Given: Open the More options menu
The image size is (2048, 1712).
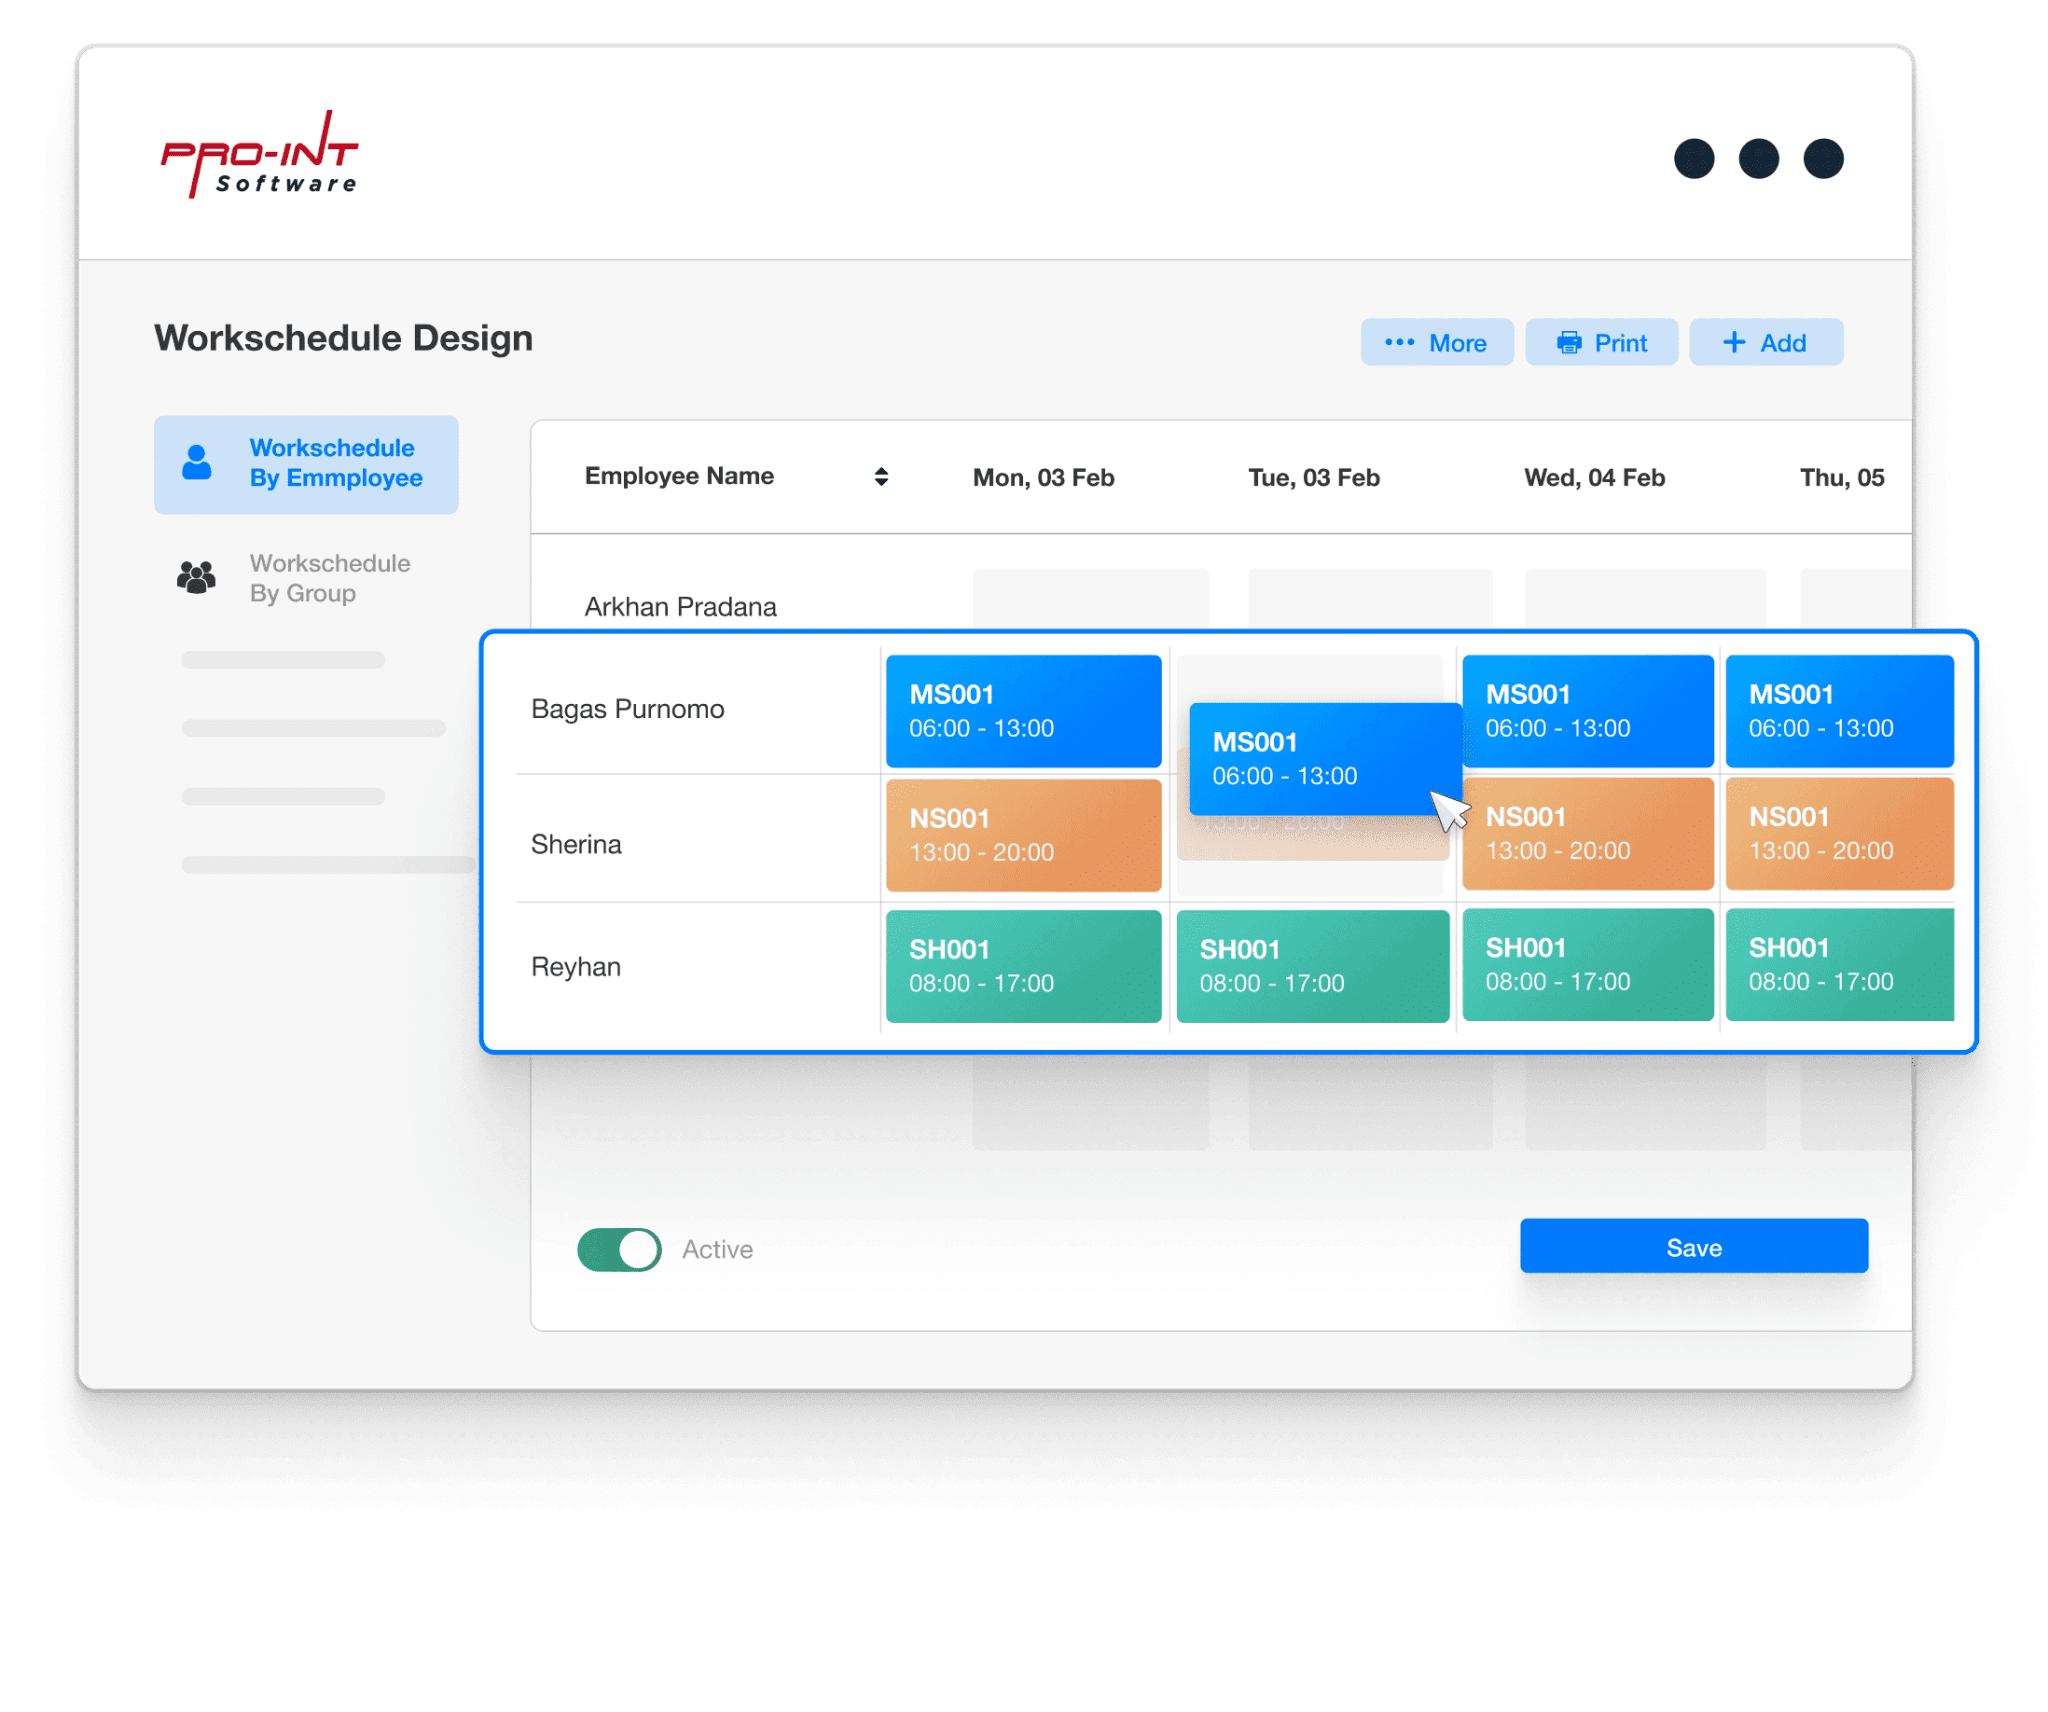Looking at the screenshot, I should tap(1436, 343).
